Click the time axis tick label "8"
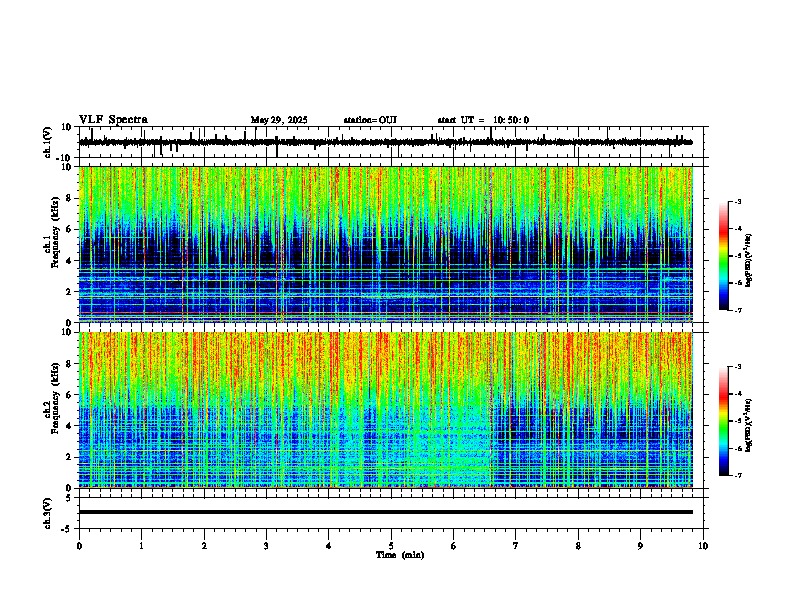This screenshot has height=612, width=792. coord(578,546)
